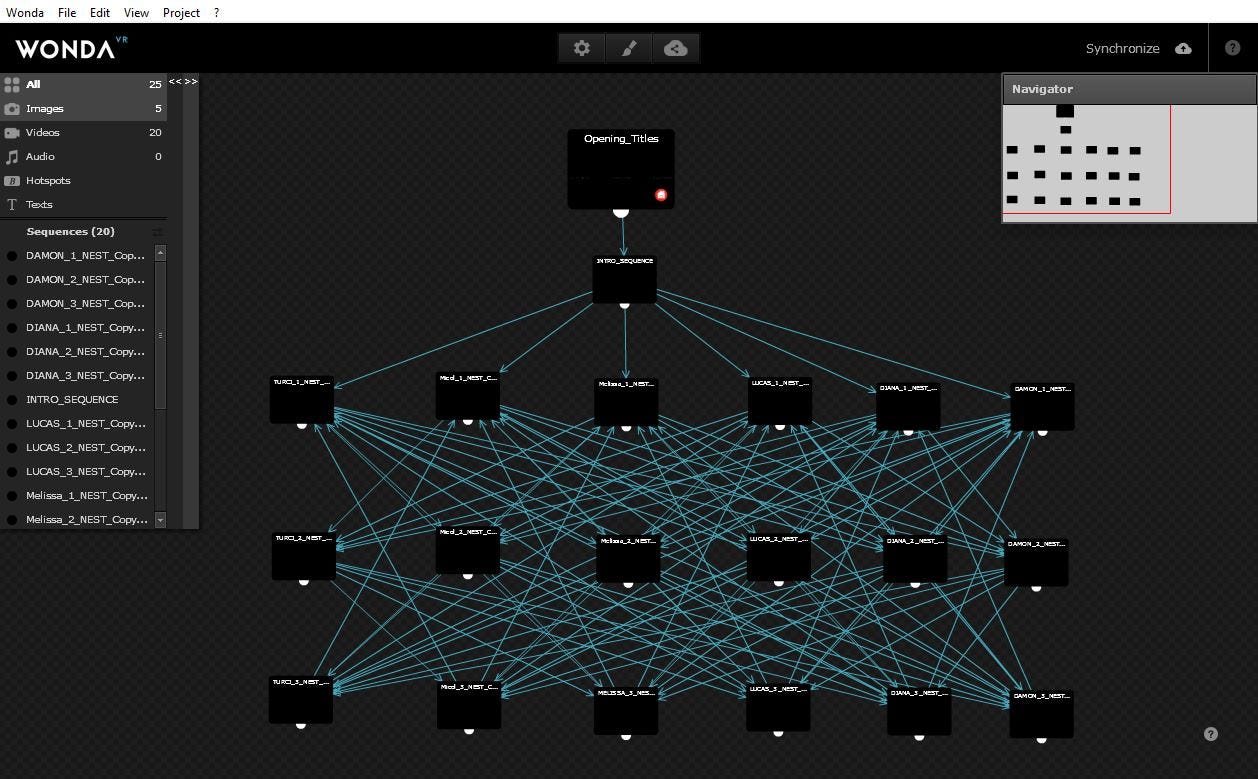The width and height of the screenshot is (1258, 779).
Task: Click the Hotspots B icon
Action: pyautogui.click(x=12, y=180)
